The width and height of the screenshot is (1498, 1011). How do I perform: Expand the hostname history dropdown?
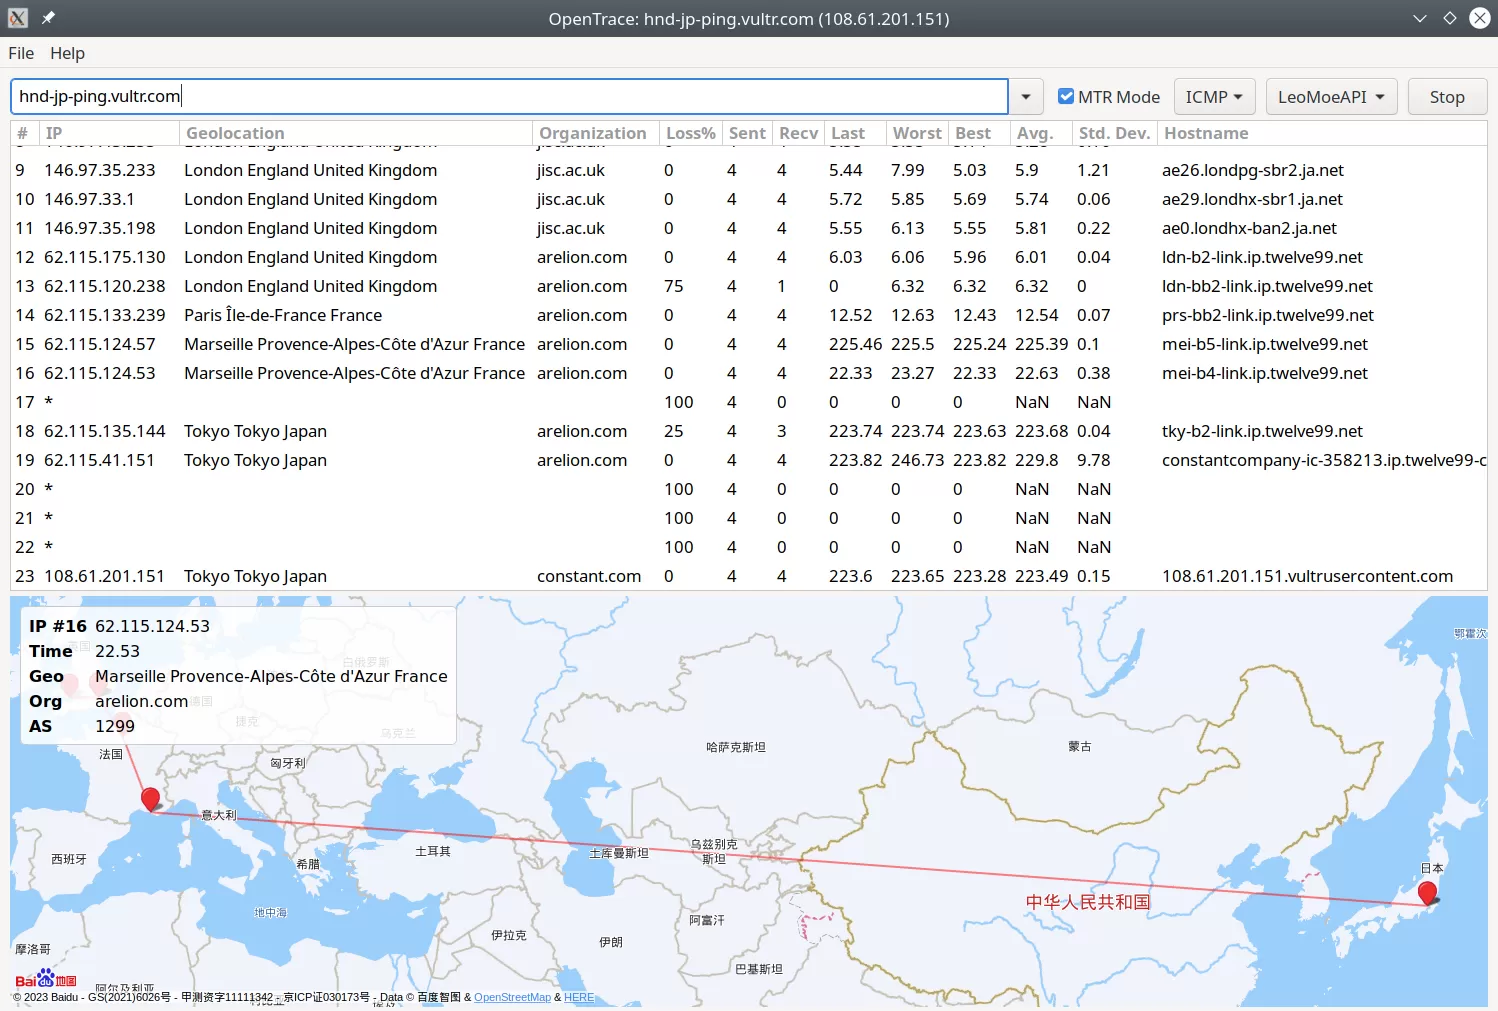(x=1025, y=95)
